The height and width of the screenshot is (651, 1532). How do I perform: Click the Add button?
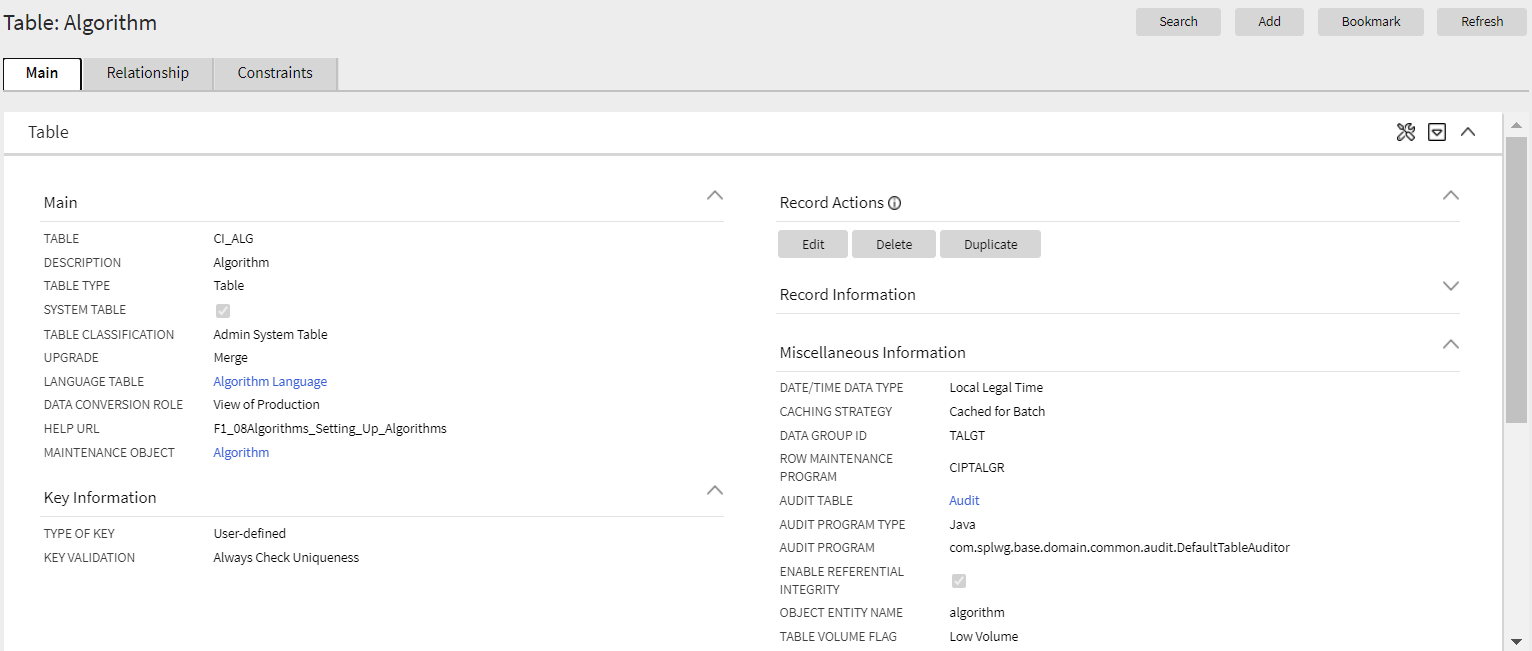tap(1268, 21)
